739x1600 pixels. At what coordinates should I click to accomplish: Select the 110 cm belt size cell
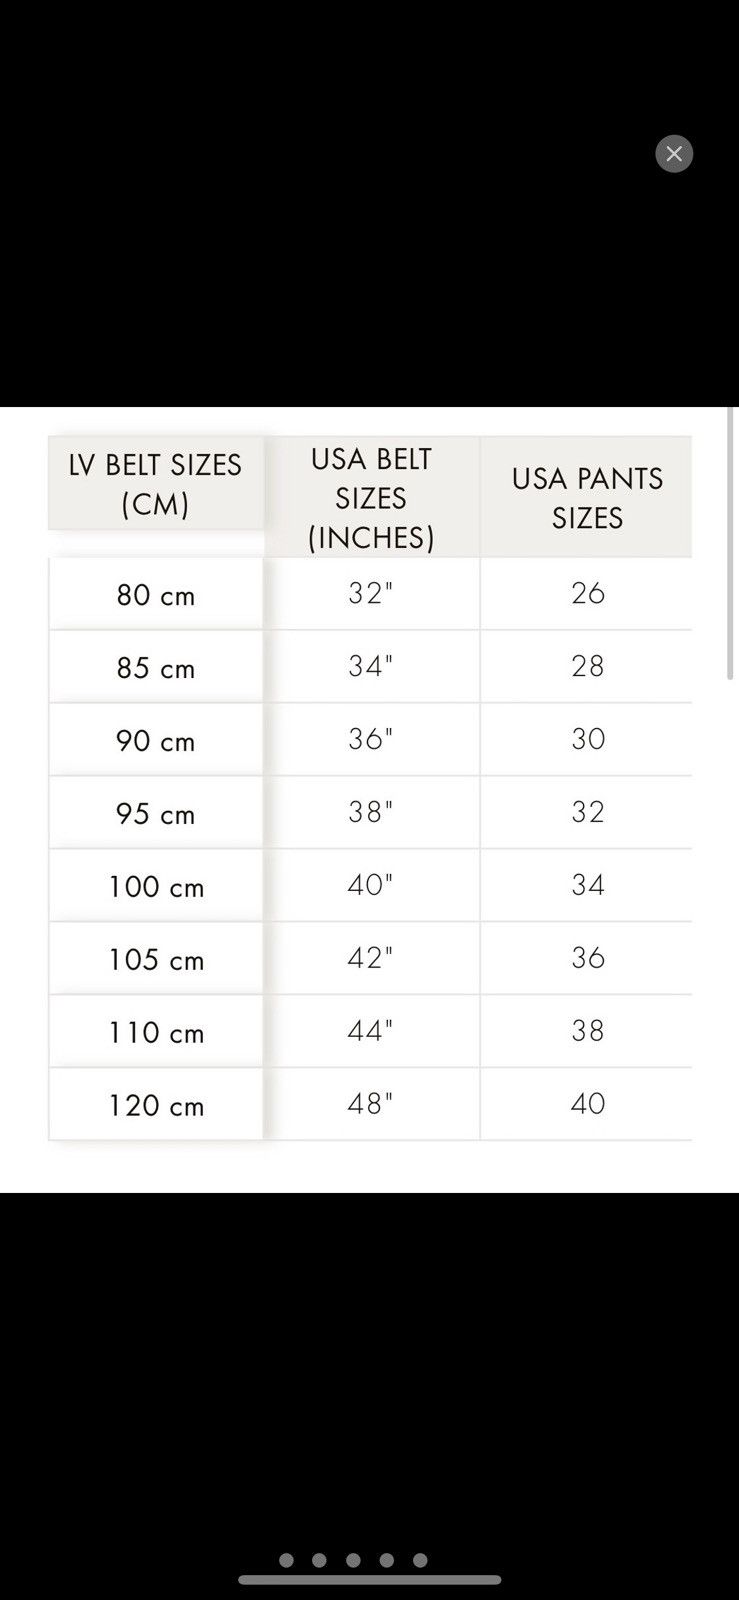click(156, 1032)
